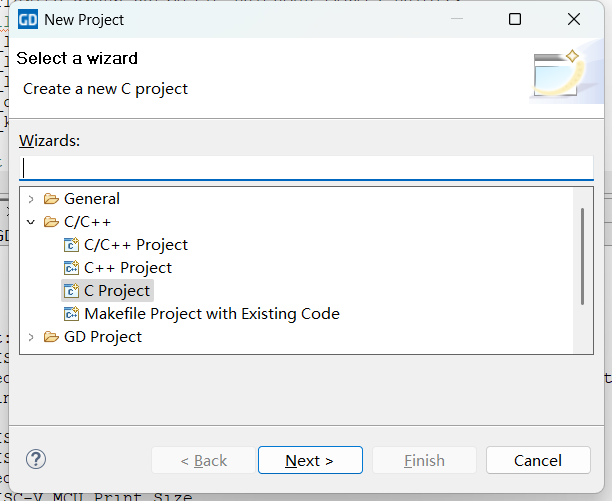
Task: Click the Makefile Project wizard icon
Action: pos(71,314)
